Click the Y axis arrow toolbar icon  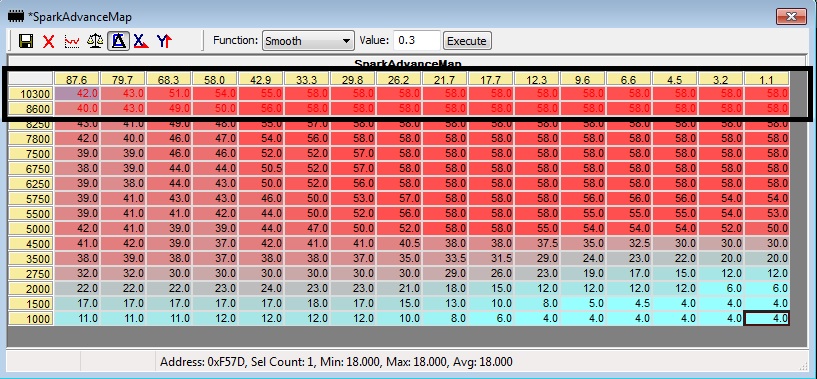point(164,41)
